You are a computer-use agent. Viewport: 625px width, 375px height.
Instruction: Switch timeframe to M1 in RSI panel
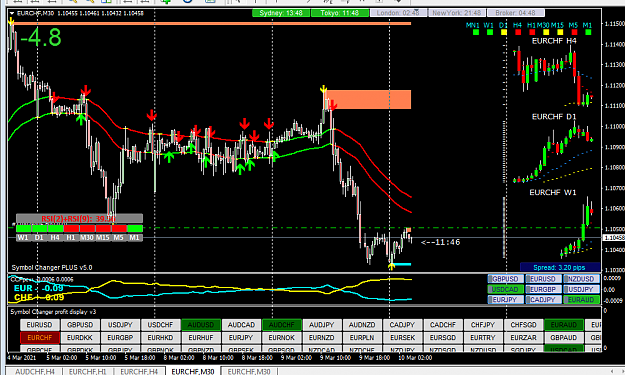point(135,238)
